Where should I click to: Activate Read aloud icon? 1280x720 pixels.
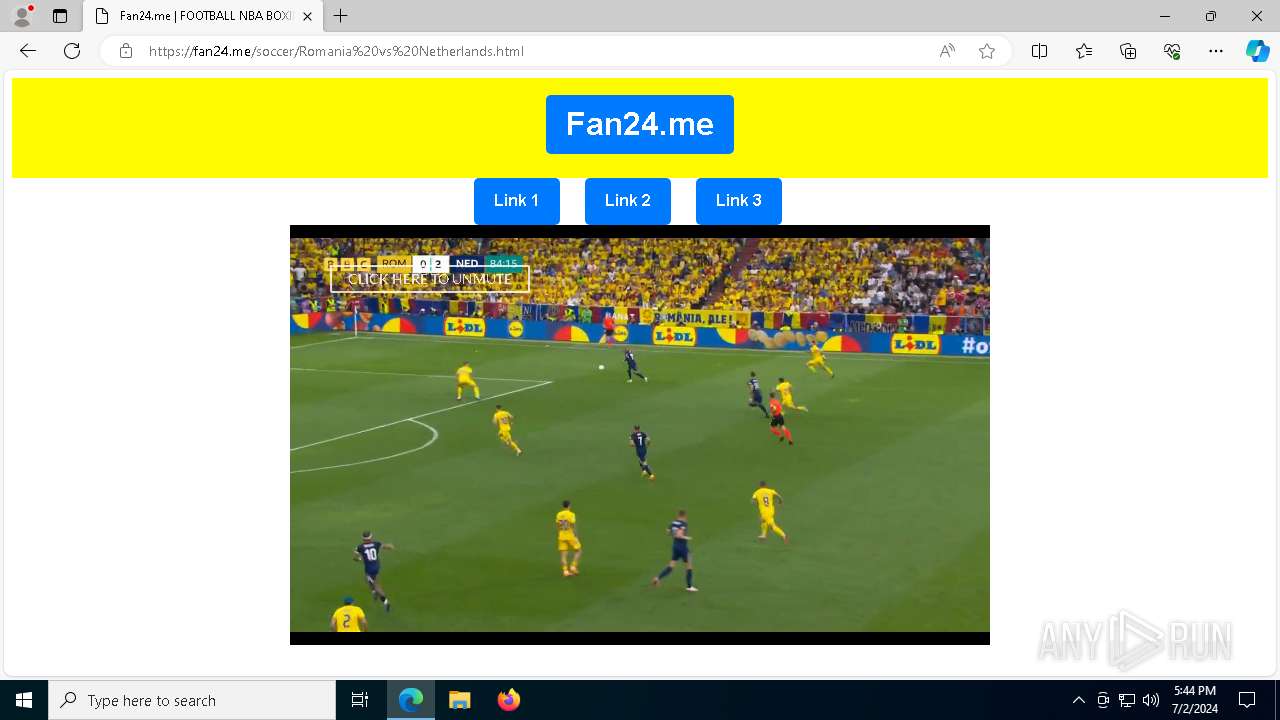pos(947,51)
